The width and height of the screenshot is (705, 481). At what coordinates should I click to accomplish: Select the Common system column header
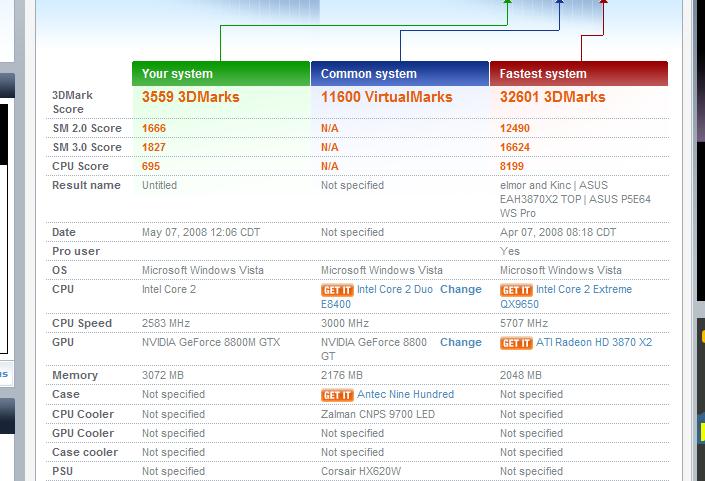[x=400, y=73]
